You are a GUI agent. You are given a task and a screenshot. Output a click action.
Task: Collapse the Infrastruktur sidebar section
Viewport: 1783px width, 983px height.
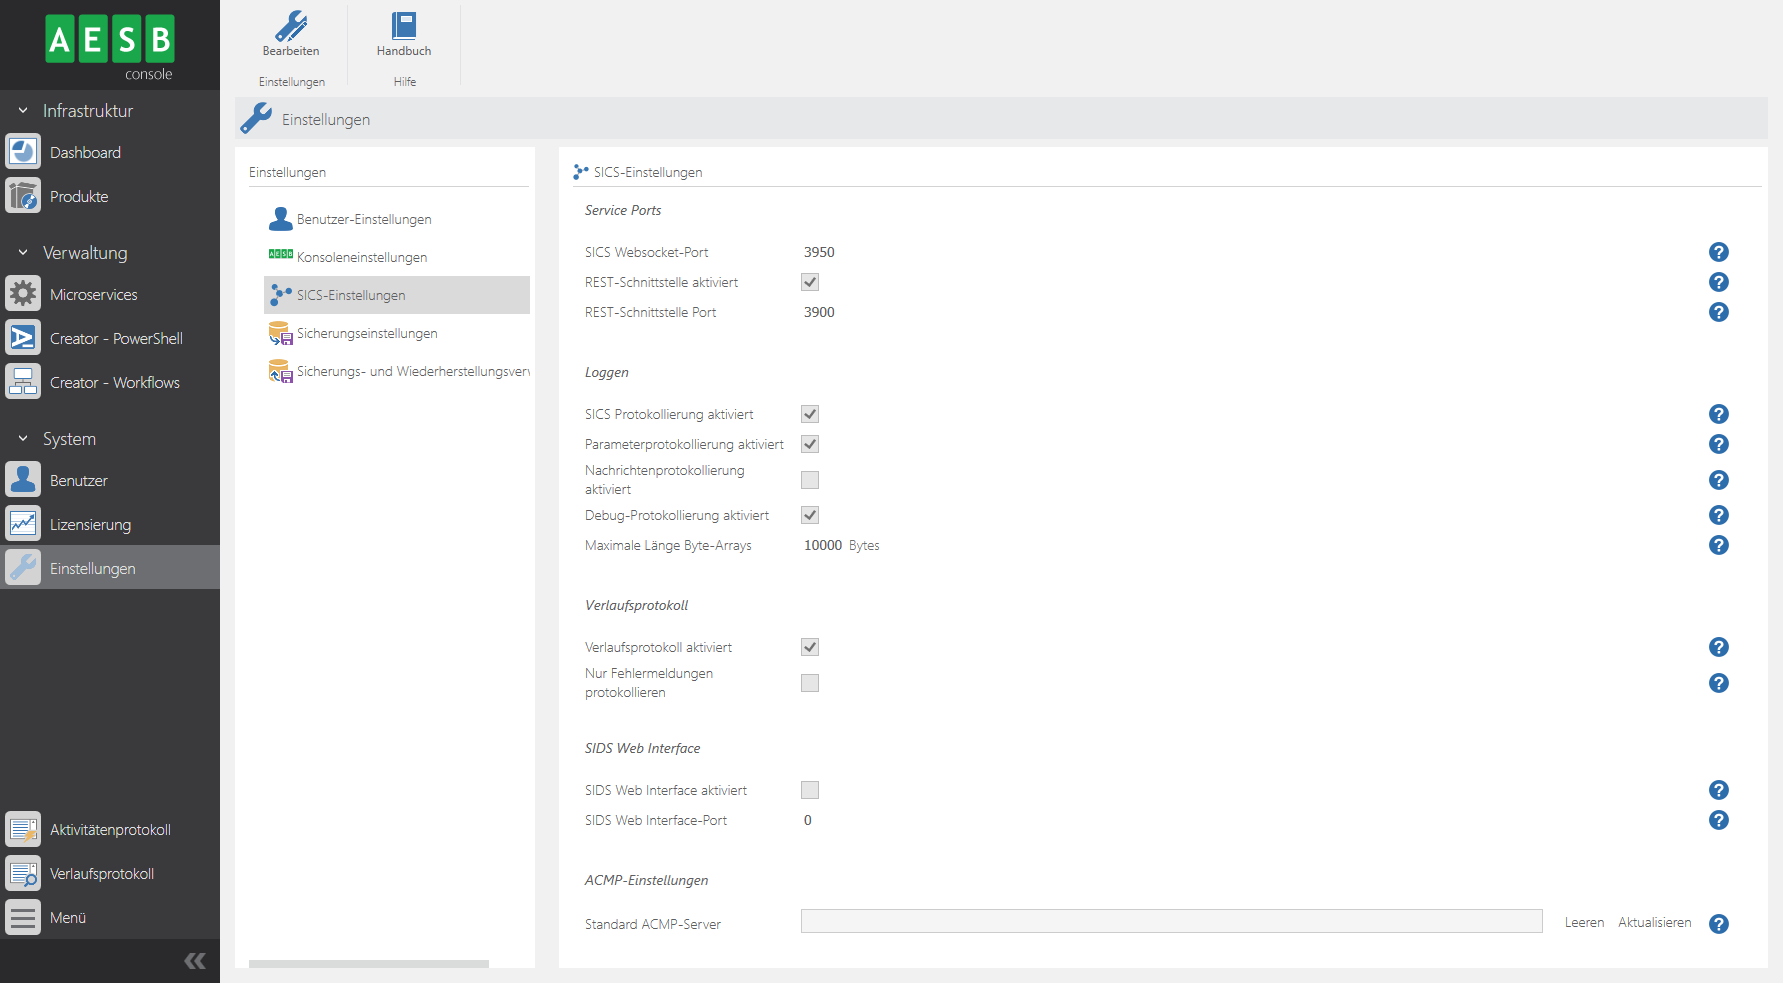coord(23,111)
